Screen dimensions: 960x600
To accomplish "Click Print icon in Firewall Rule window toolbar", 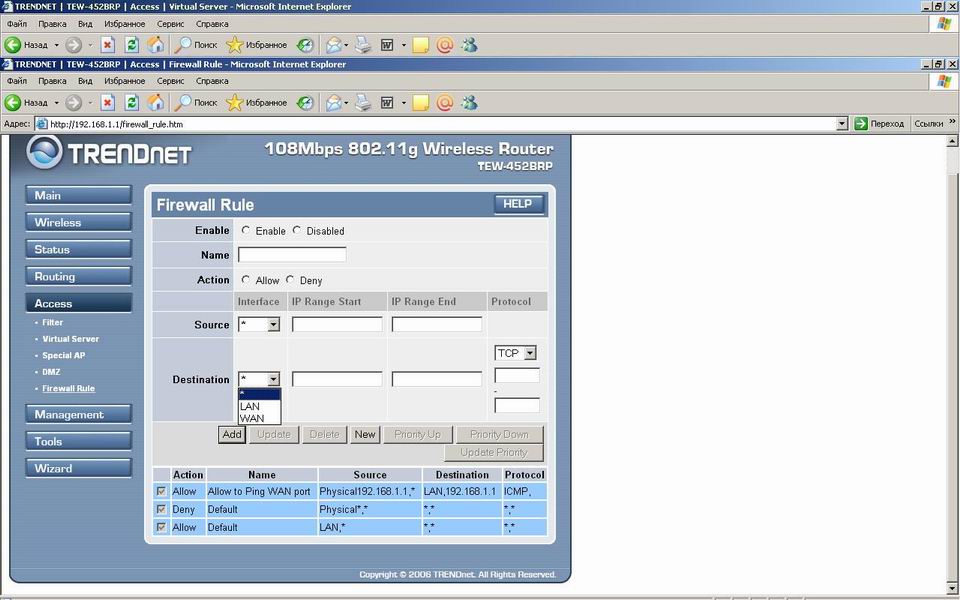I will 363,103.
